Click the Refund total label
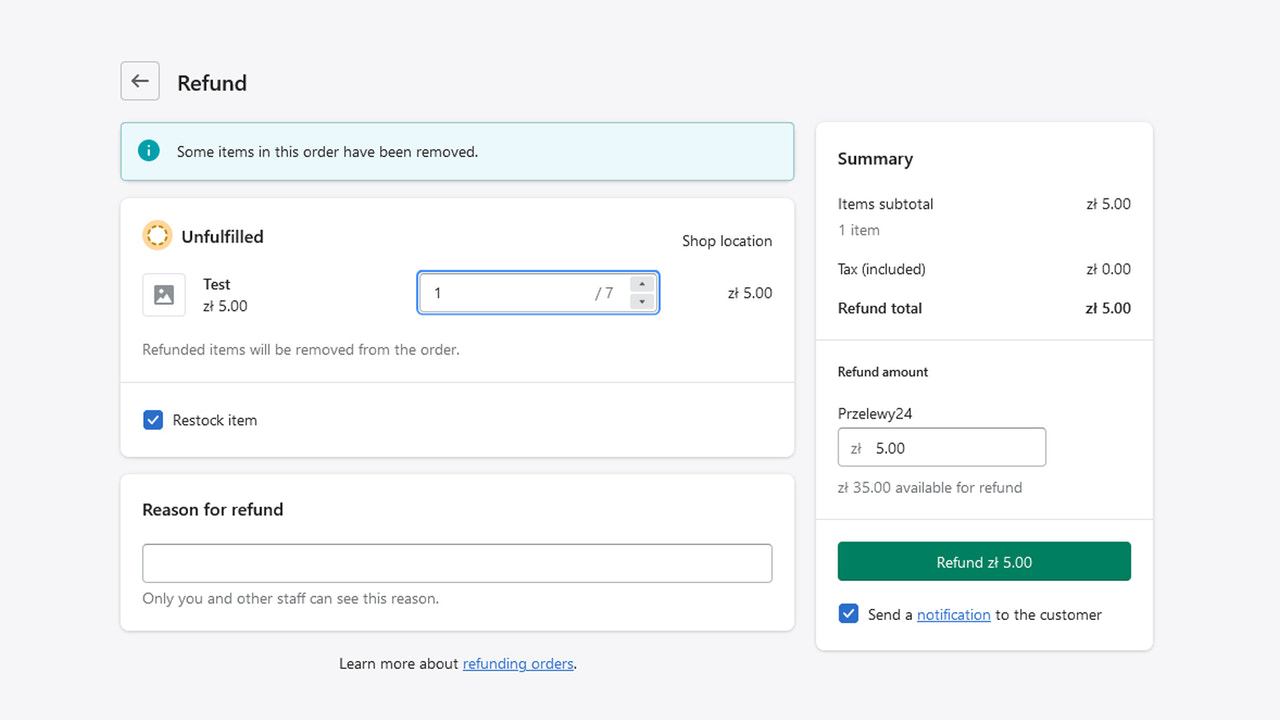The width and height of the screenshot is (1280, 720). coord(880,308)
